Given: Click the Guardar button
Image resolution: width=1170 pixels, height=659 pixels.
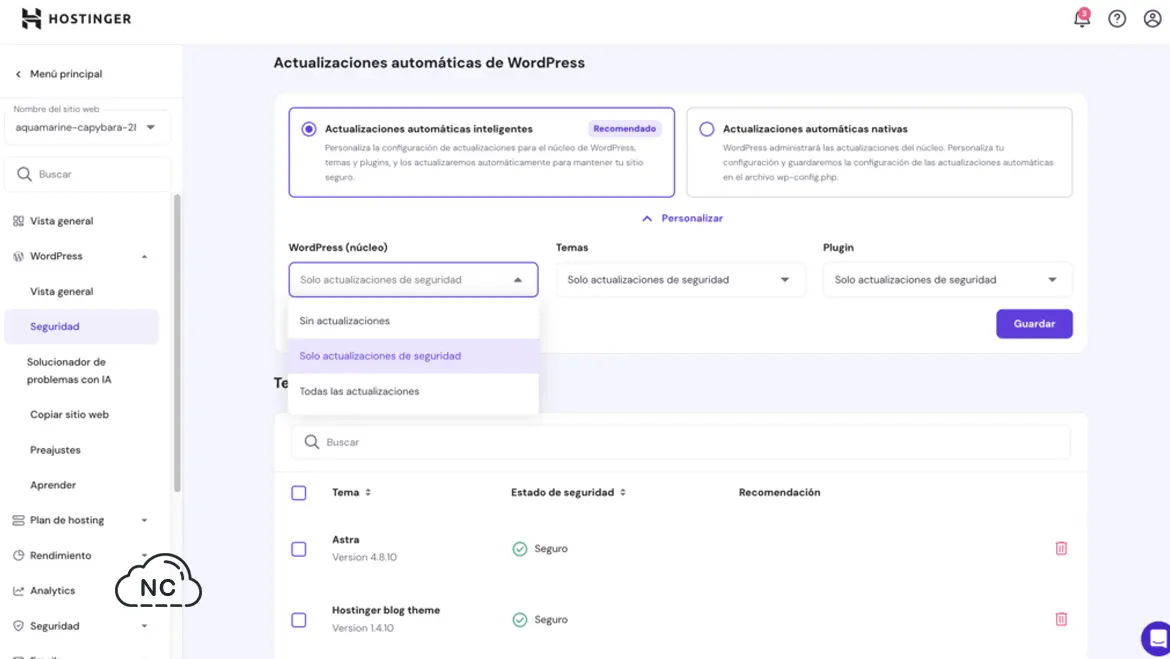Looking at the screenshot, I should (1034, 324).
